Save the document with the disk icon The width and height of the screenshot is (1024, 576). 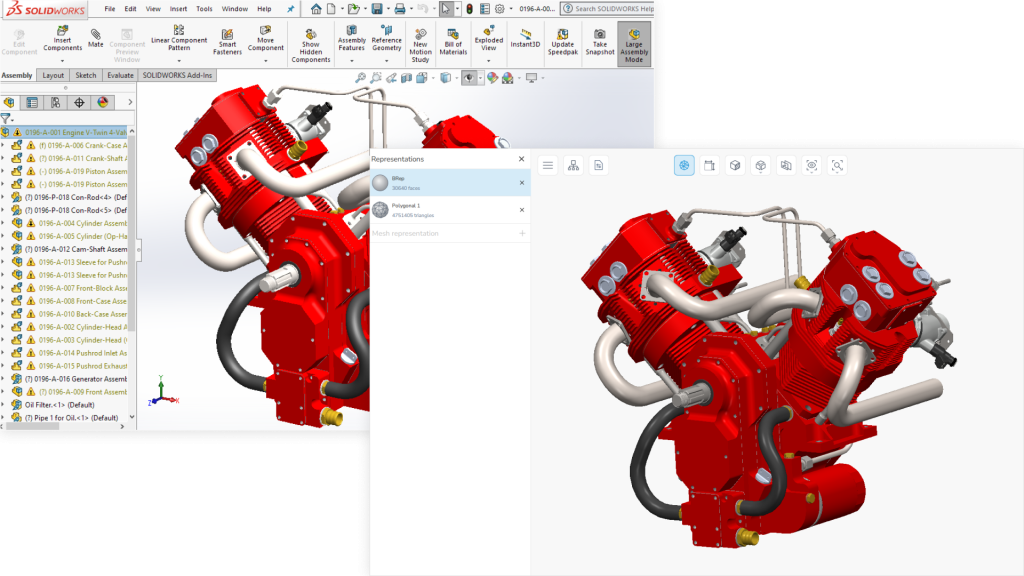tap(377, 8)
